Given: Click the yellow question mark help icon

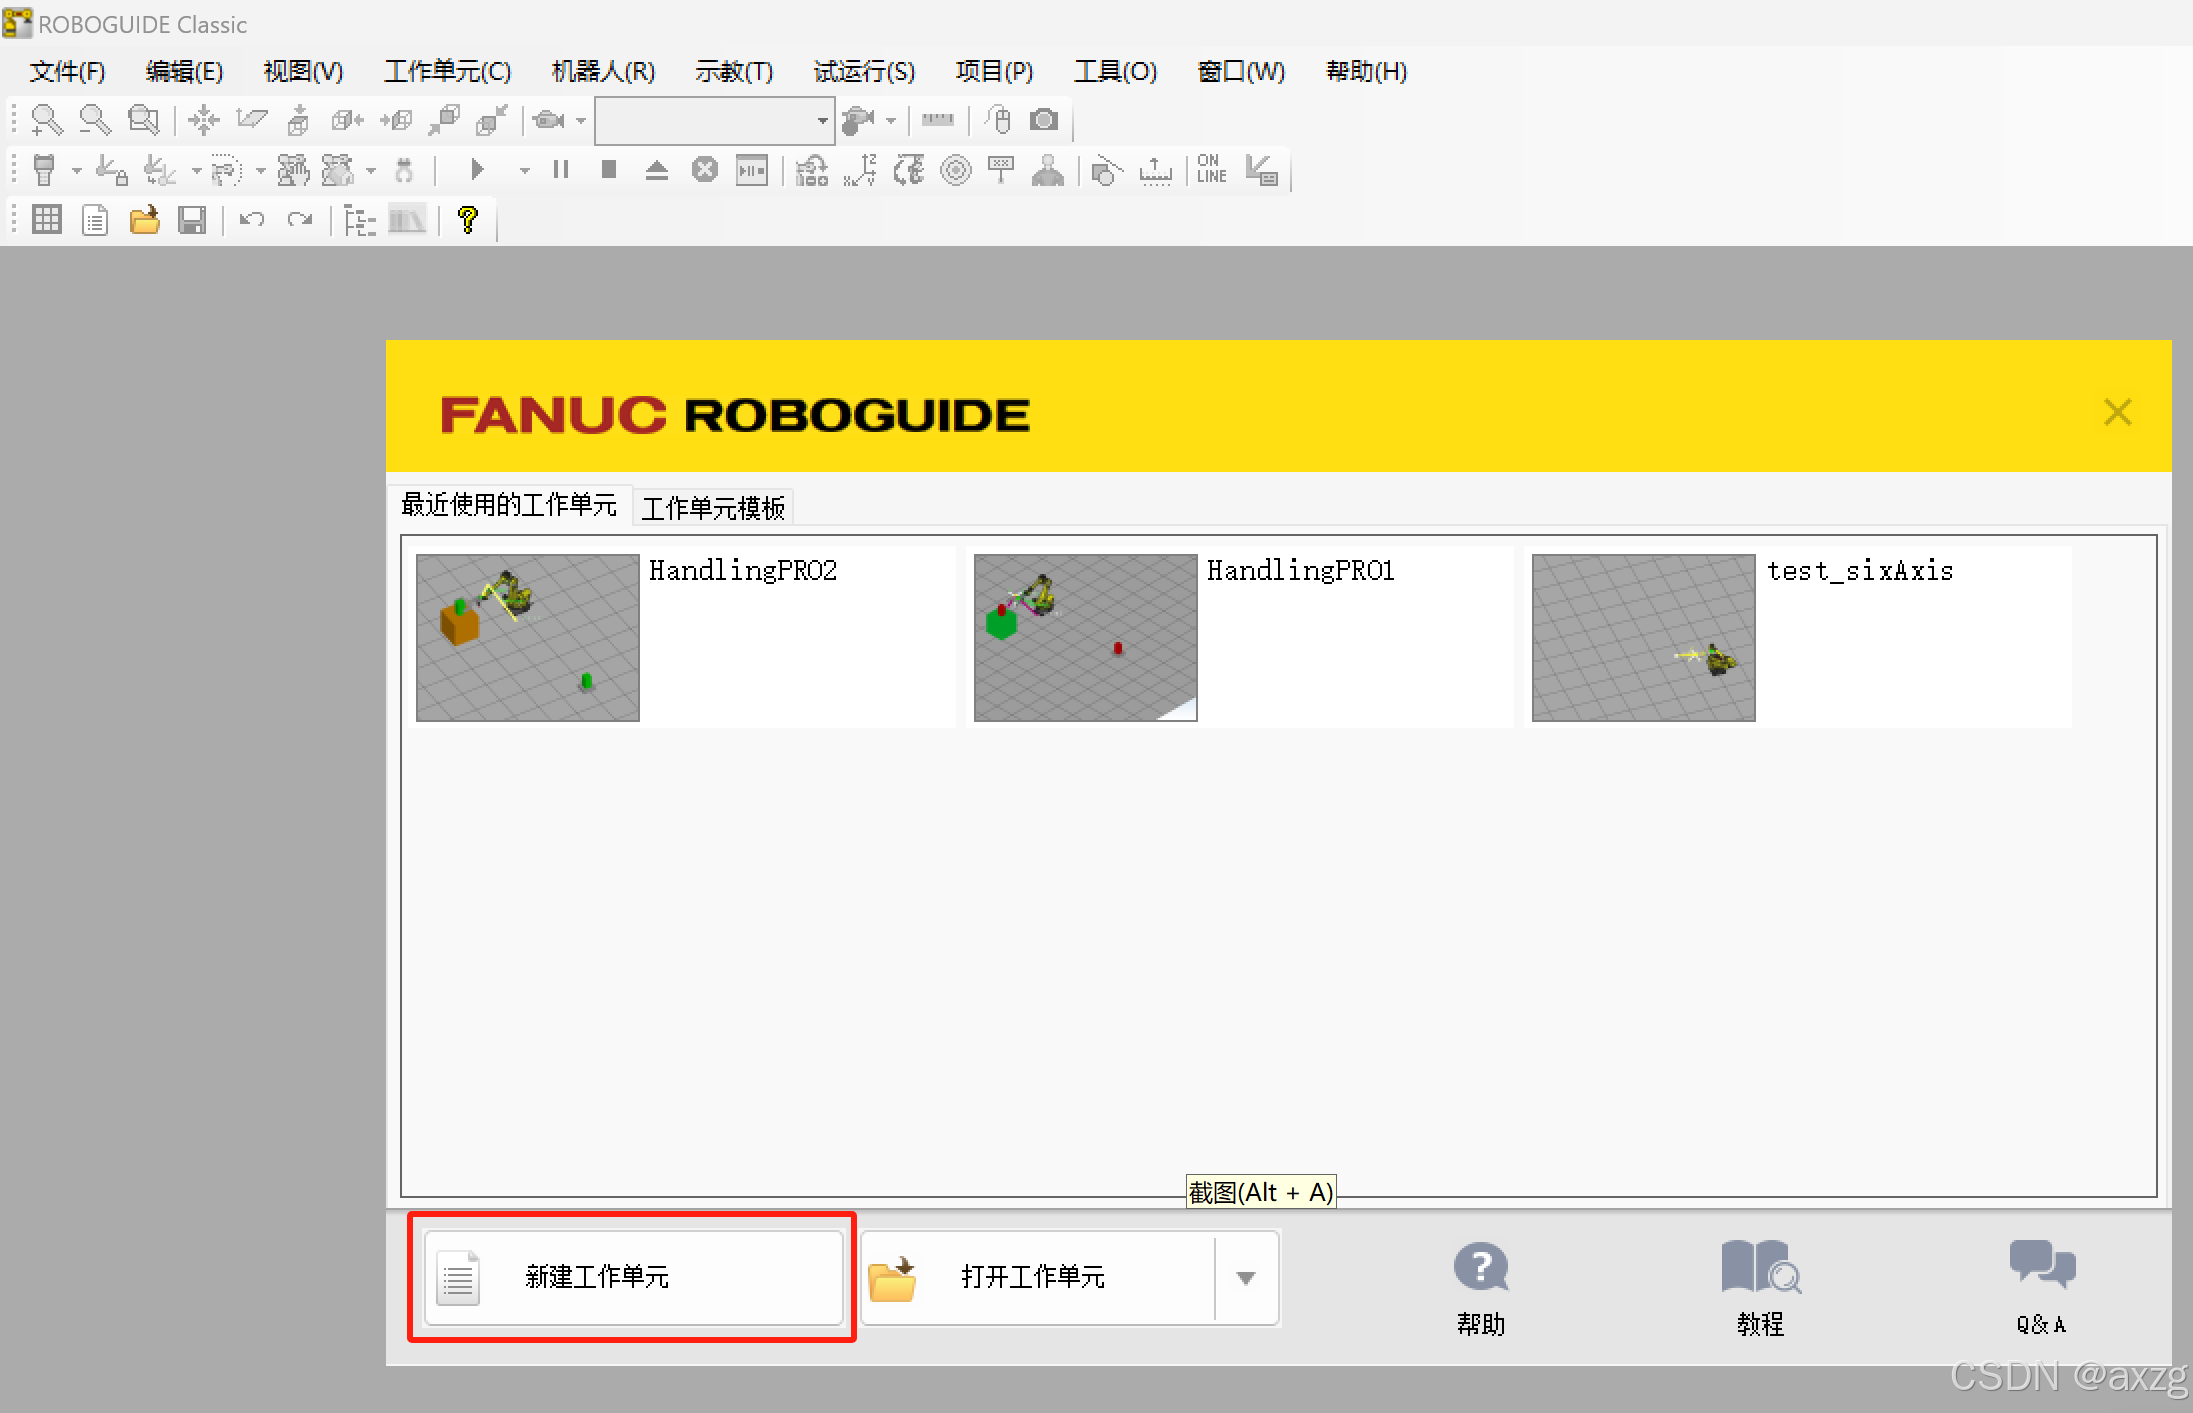Looking at the screenshot, I should tap(467, 220).
